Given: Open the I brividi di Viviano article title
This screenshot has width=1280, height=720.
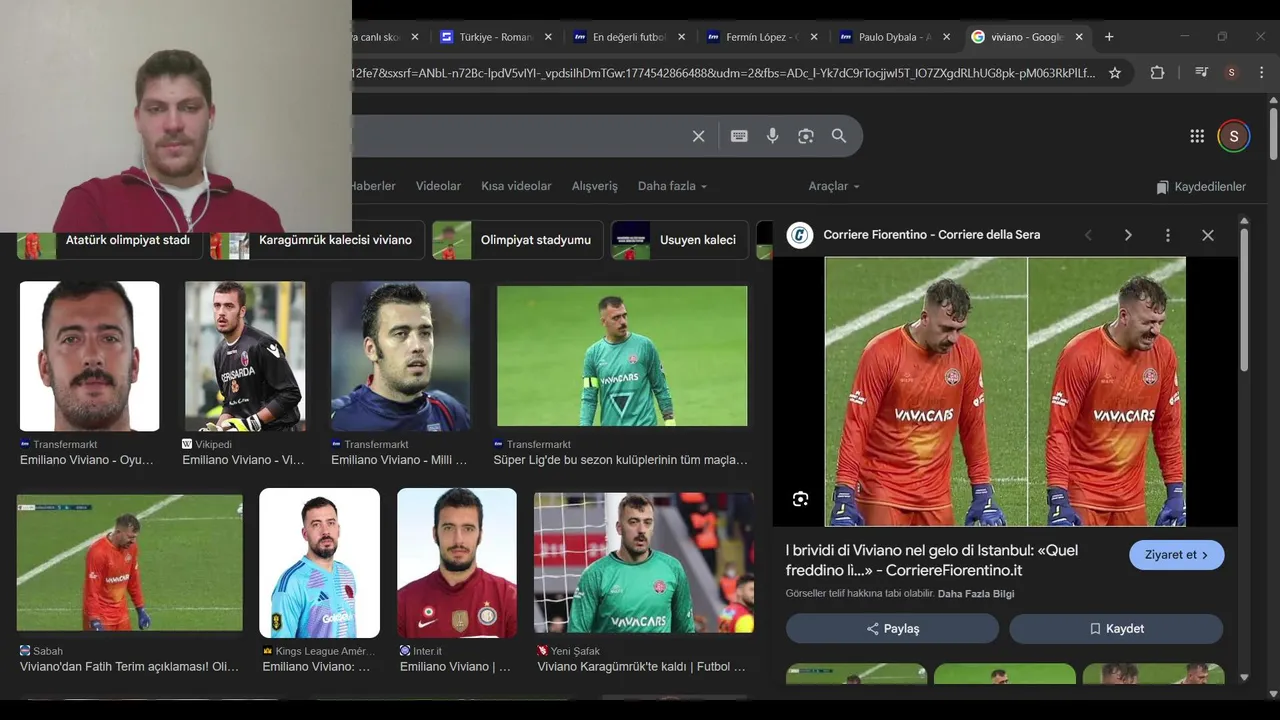Looking at the screenshot, I should click(x=932, y=560).
